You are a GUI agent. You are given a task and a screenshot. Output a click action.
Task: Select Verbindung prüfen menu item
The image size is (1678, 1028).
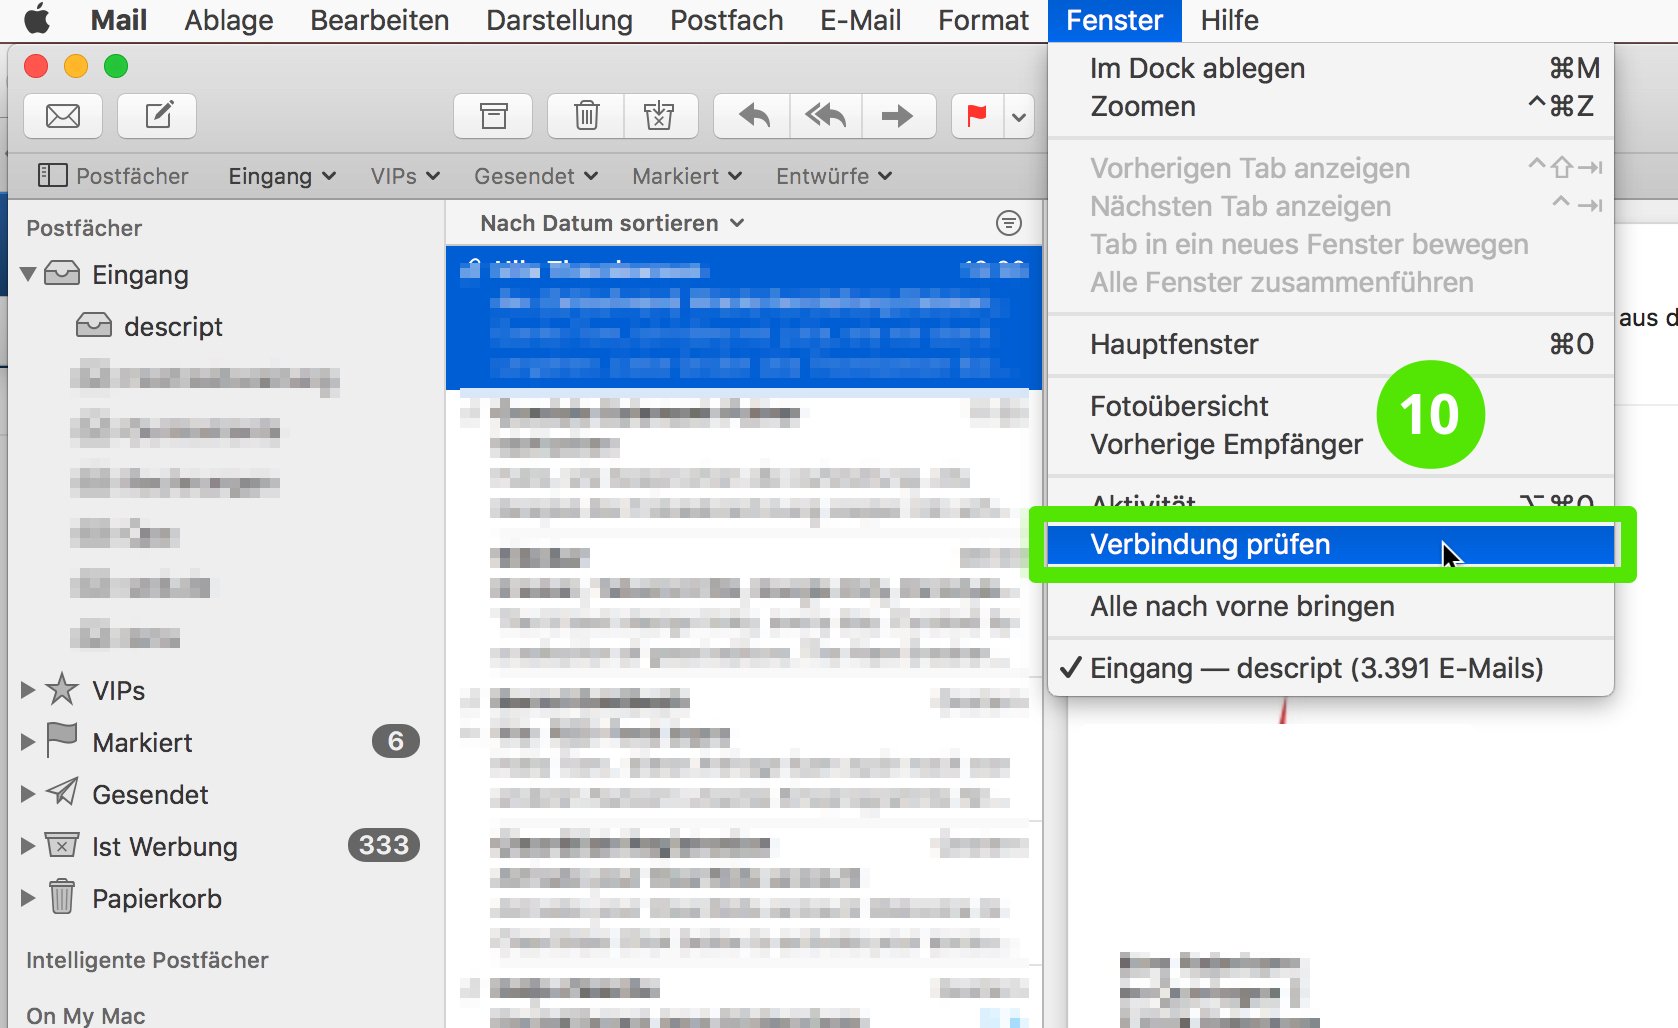(x=1331, y=544)
